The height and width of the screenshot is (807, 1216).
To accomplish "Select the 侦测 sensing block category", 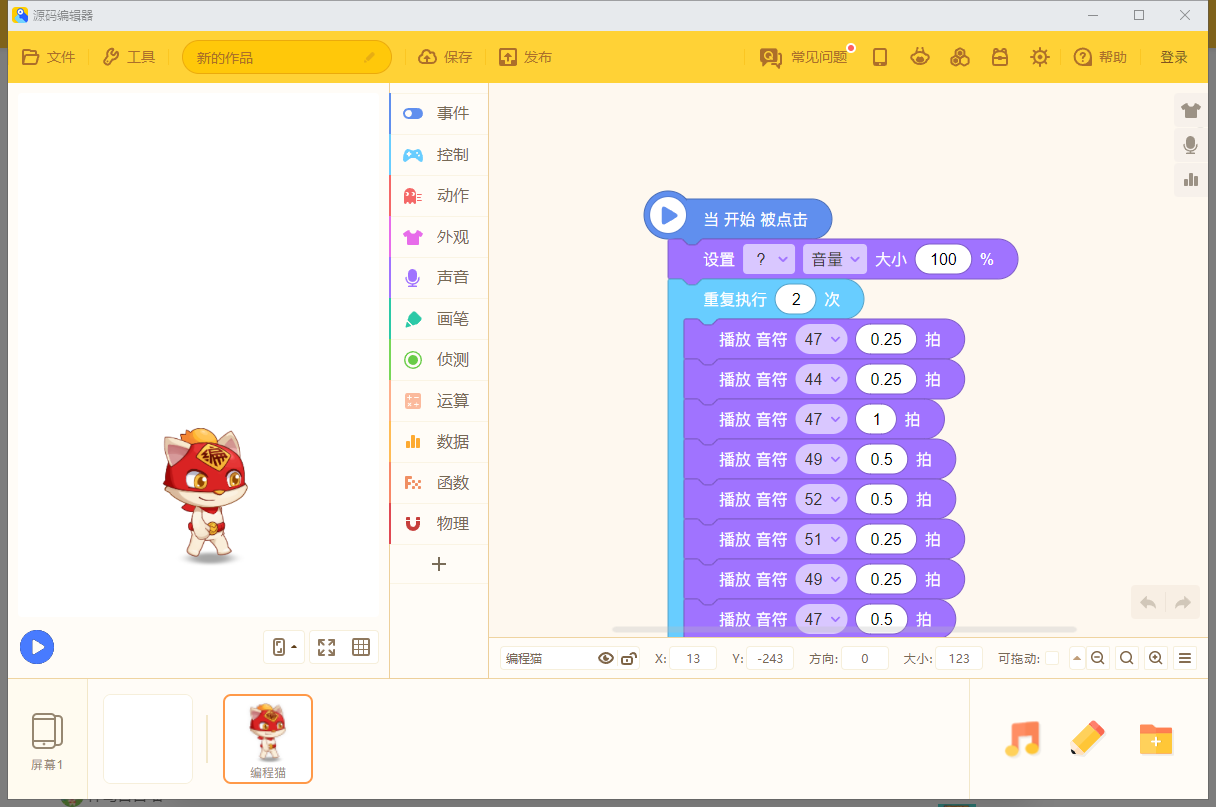I will [439, 360].
